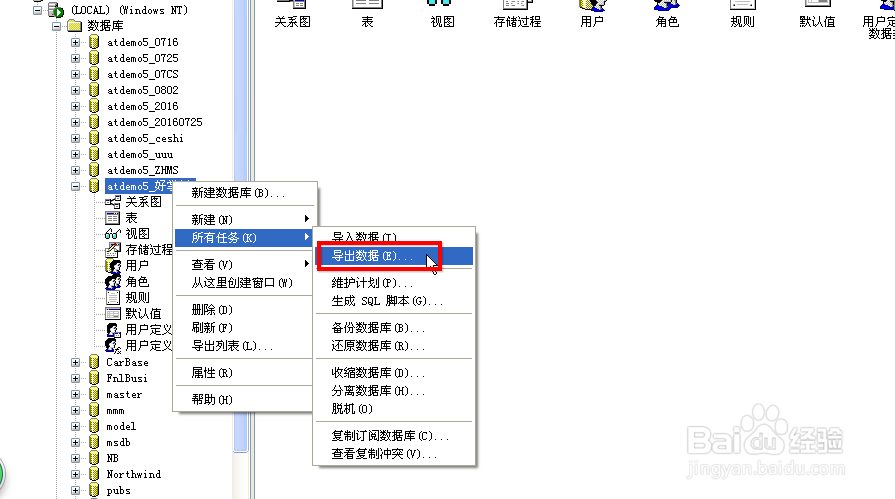Choose 帮助(H) in context menu

click(244, 400)
